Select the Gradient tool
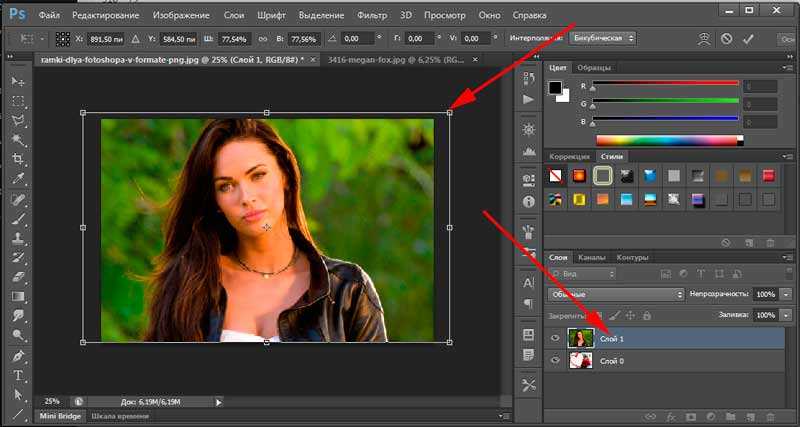Screen dimensions: 800x427 point(18,296)
